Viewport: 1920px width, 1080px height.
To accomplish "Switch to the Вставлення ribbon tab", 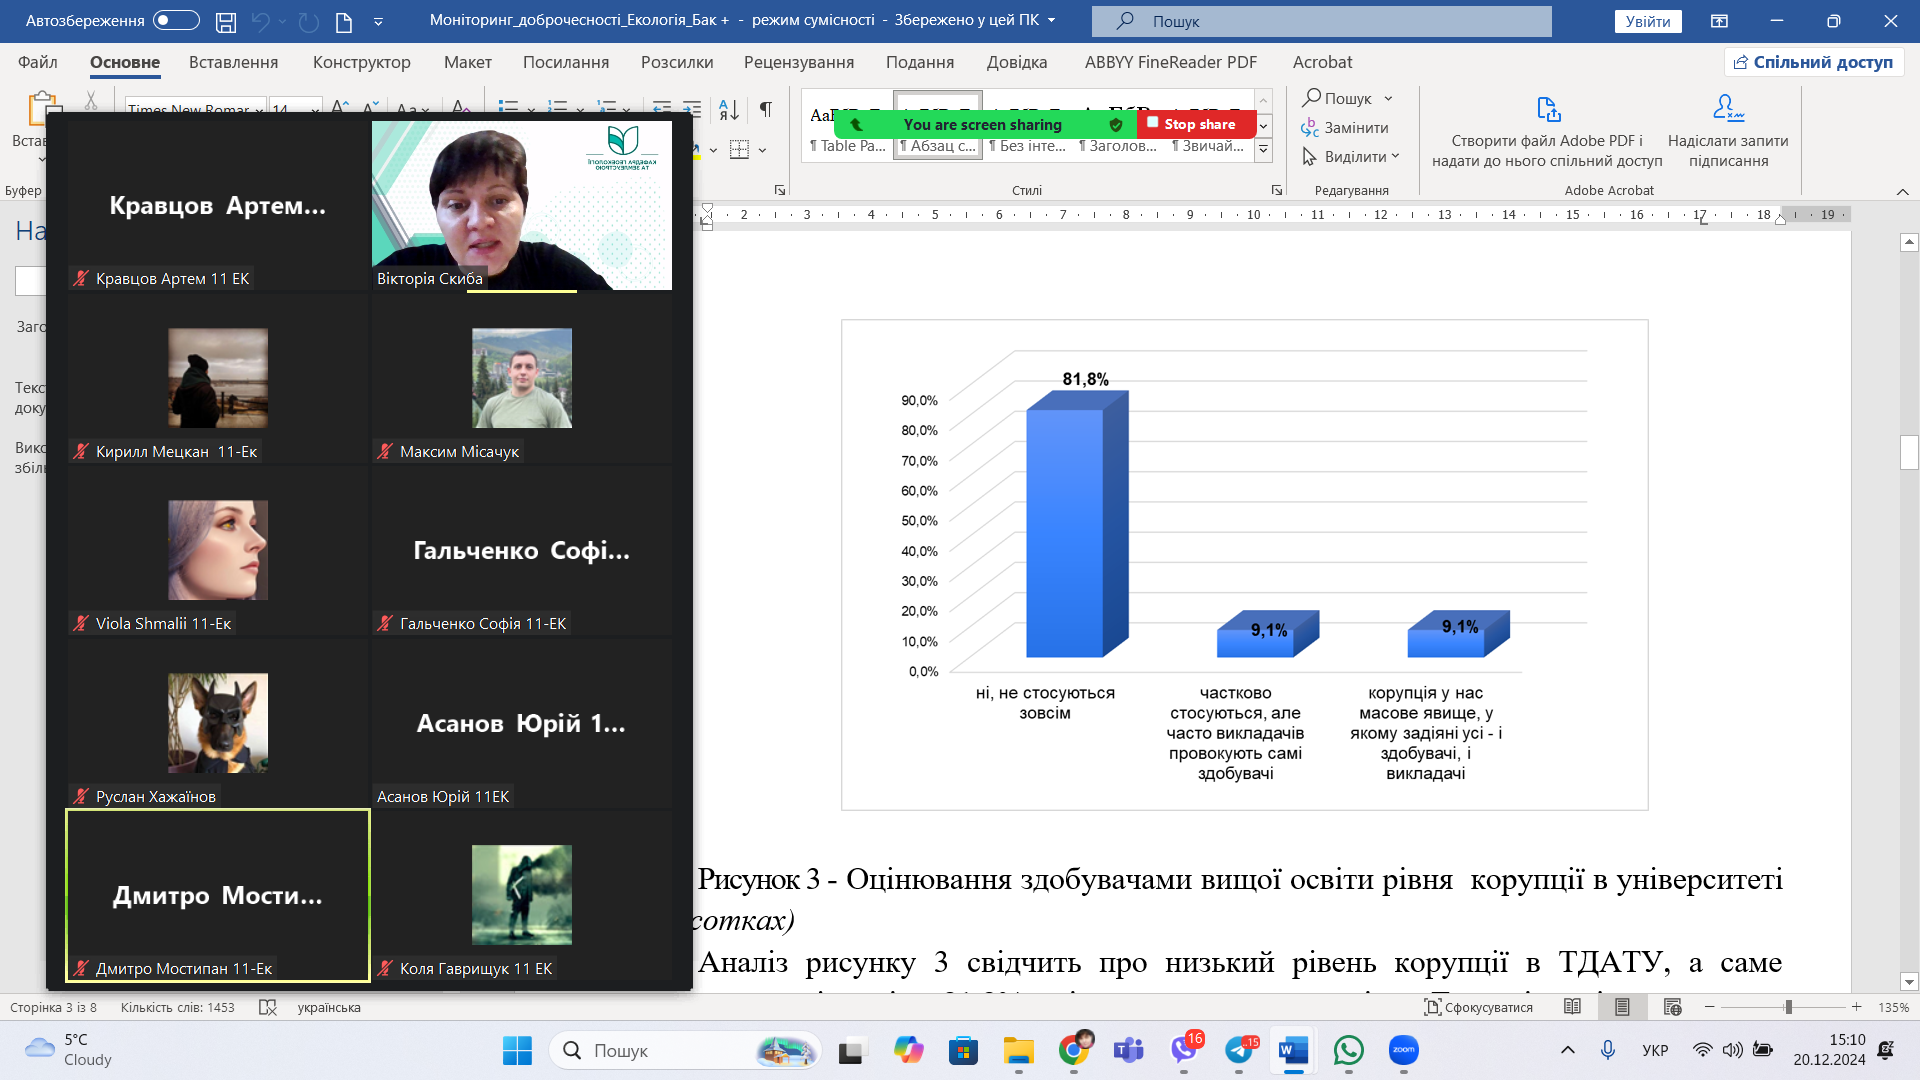I will click(x=233, y=62).
